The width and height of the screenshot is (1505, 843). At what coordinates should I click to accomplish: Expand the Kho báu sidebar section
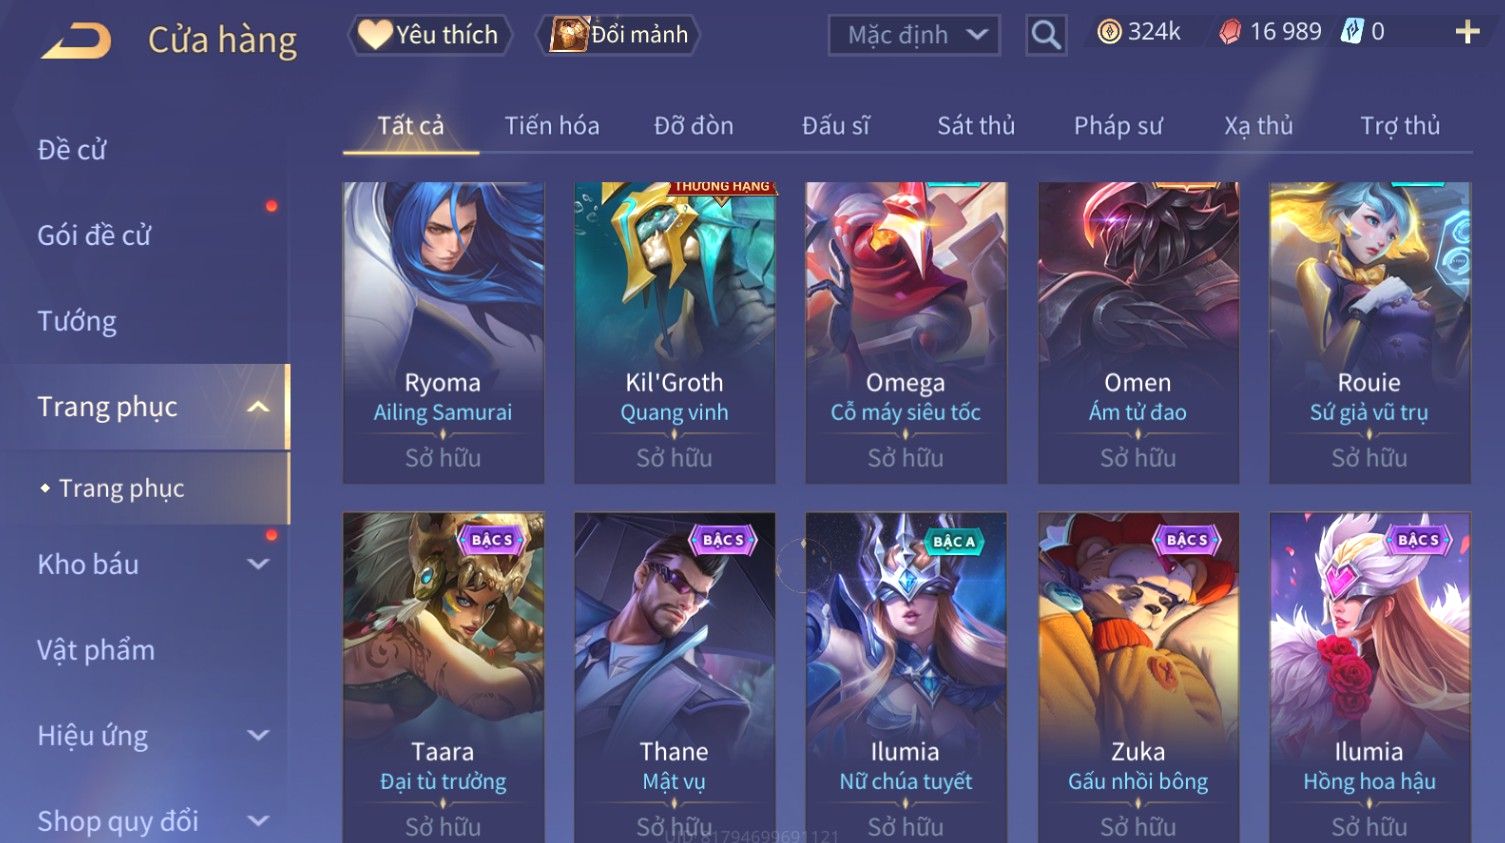click(x=258, y=564)
